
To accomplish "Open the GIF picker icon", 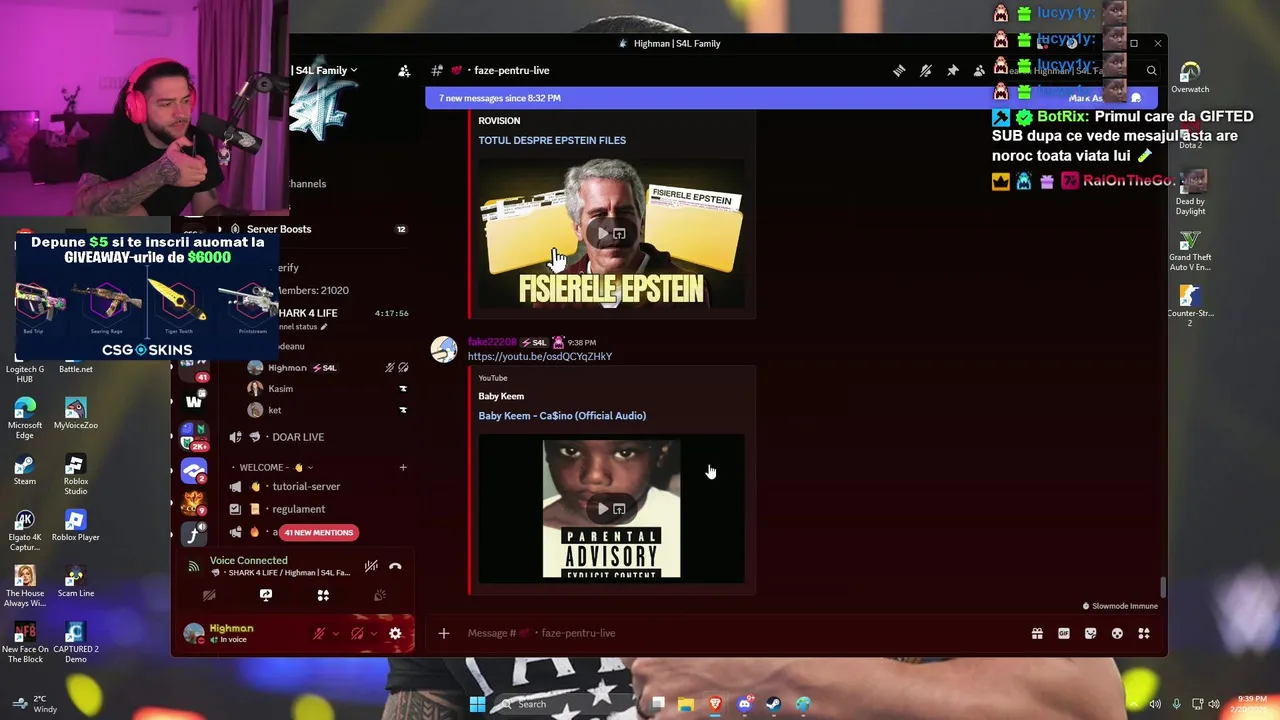I will (x=1064, y=633).
